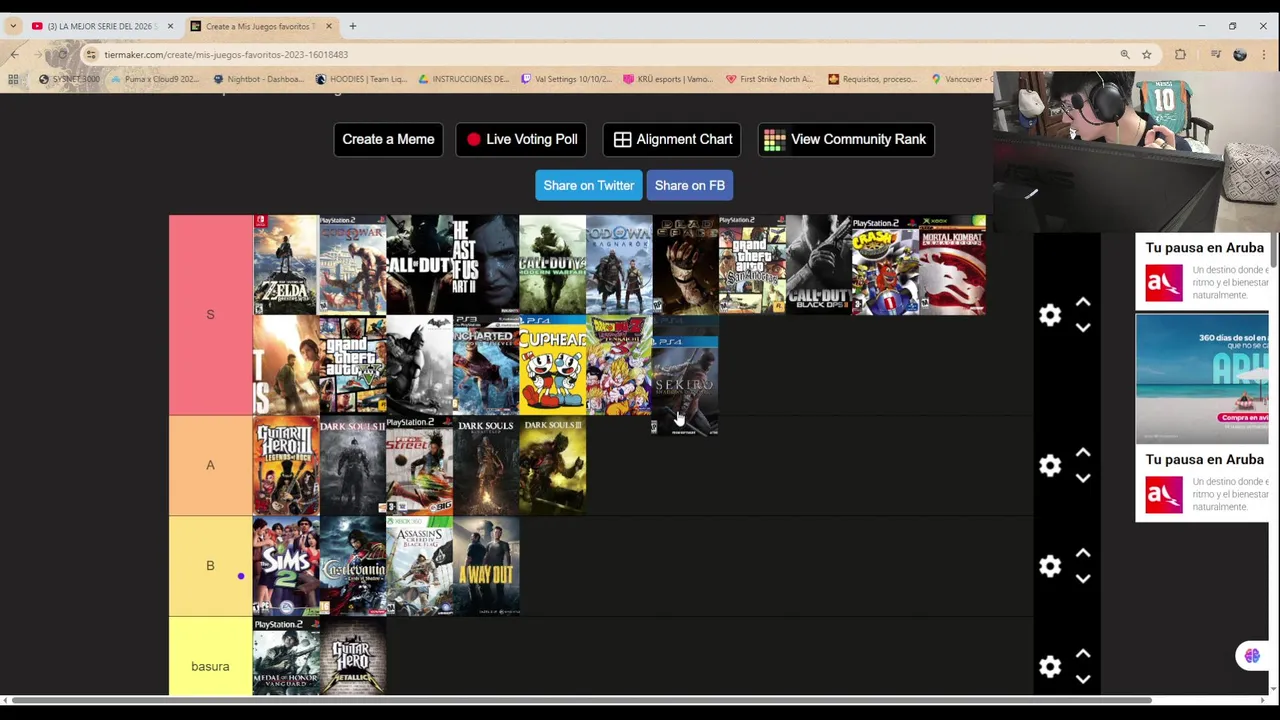Select the God of War Ragnarok cover
Viewport: 1280px width, 720px height.
[x=619, y=265]
